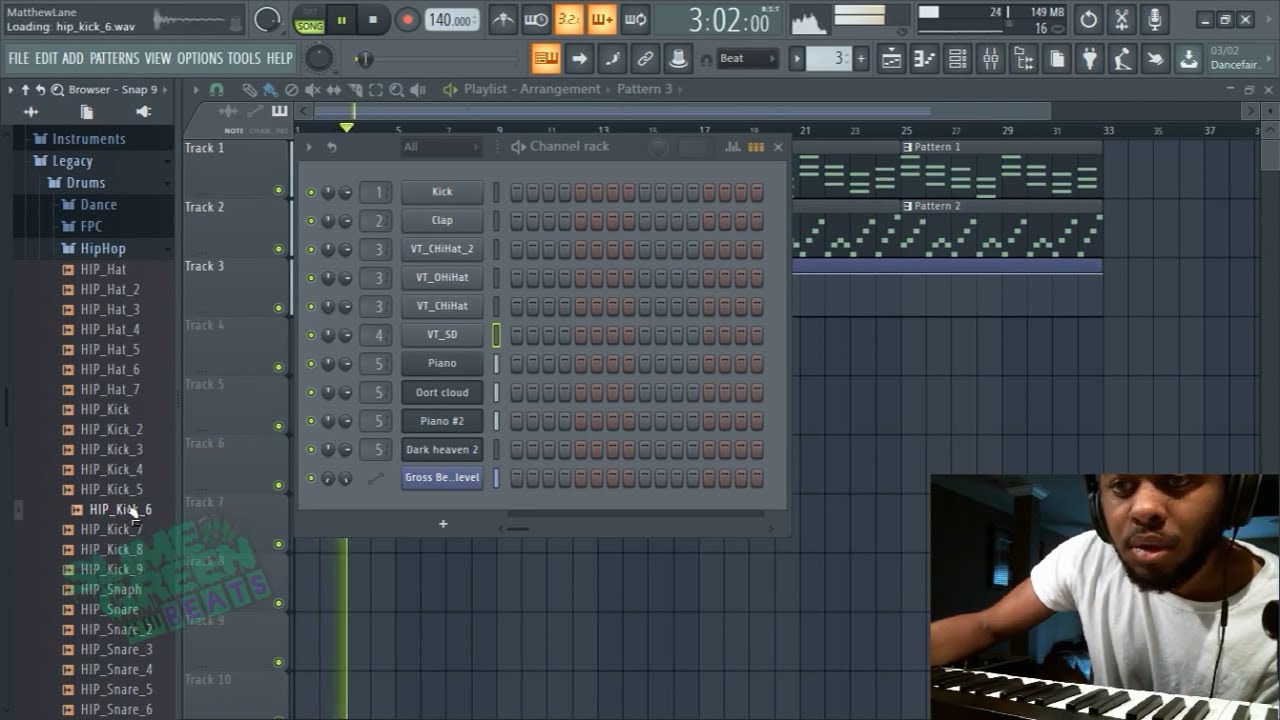Click the playlist snap magnet icon
This screenshot has width=1280, height=720.
tap(216, 90)
